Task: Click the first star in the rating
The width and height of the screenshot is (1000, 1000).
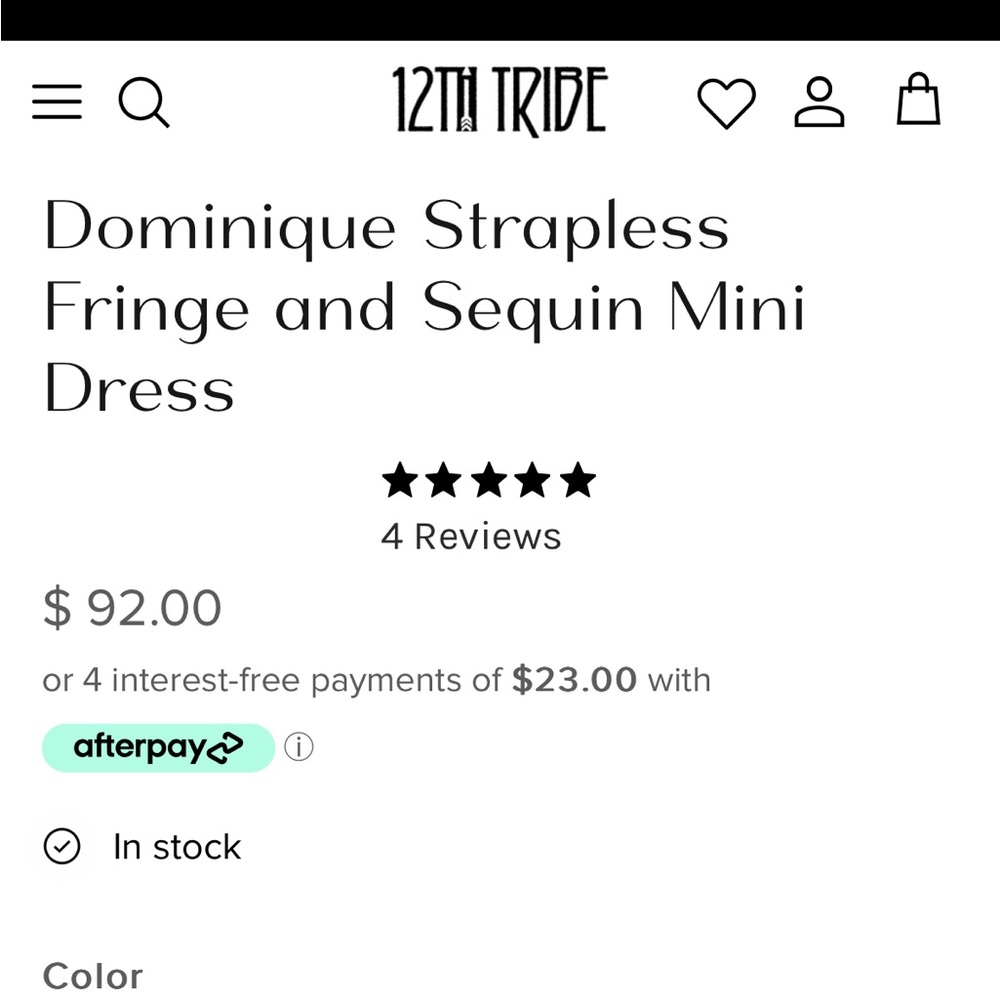Action: 401,482
